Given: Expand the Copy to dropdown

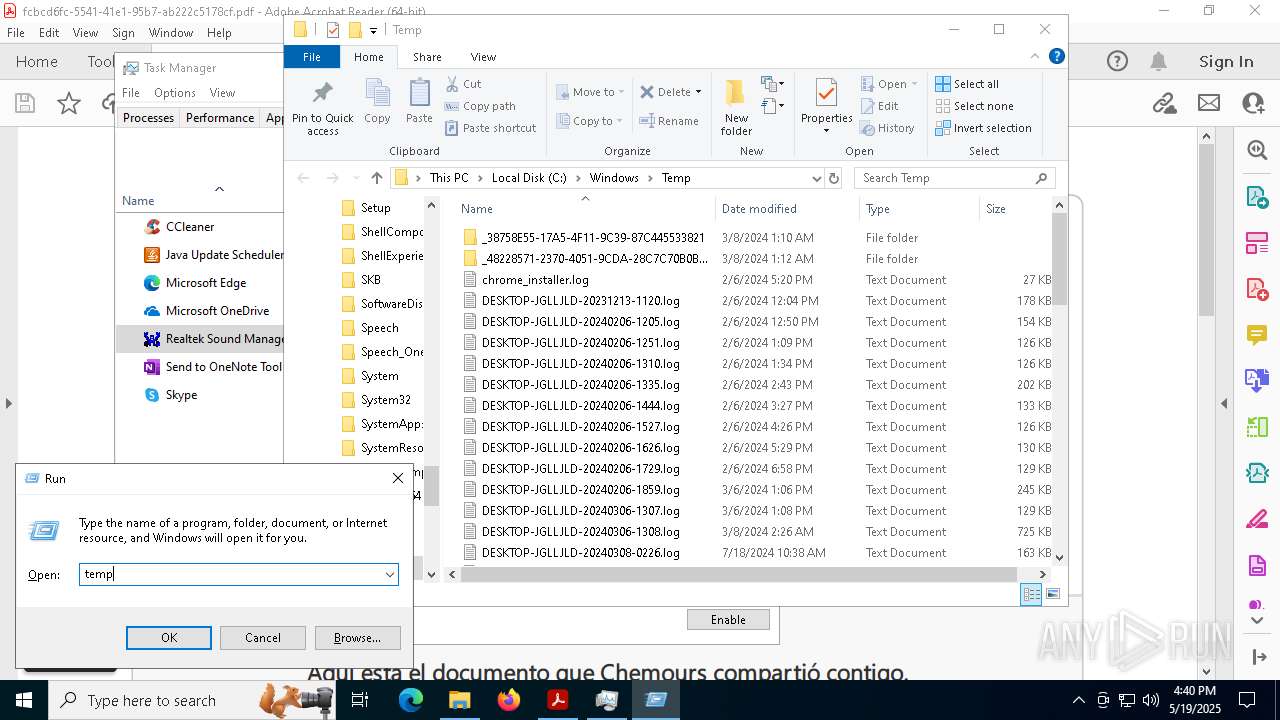Looking at the screenshot, I should click(x=619, y=121).
